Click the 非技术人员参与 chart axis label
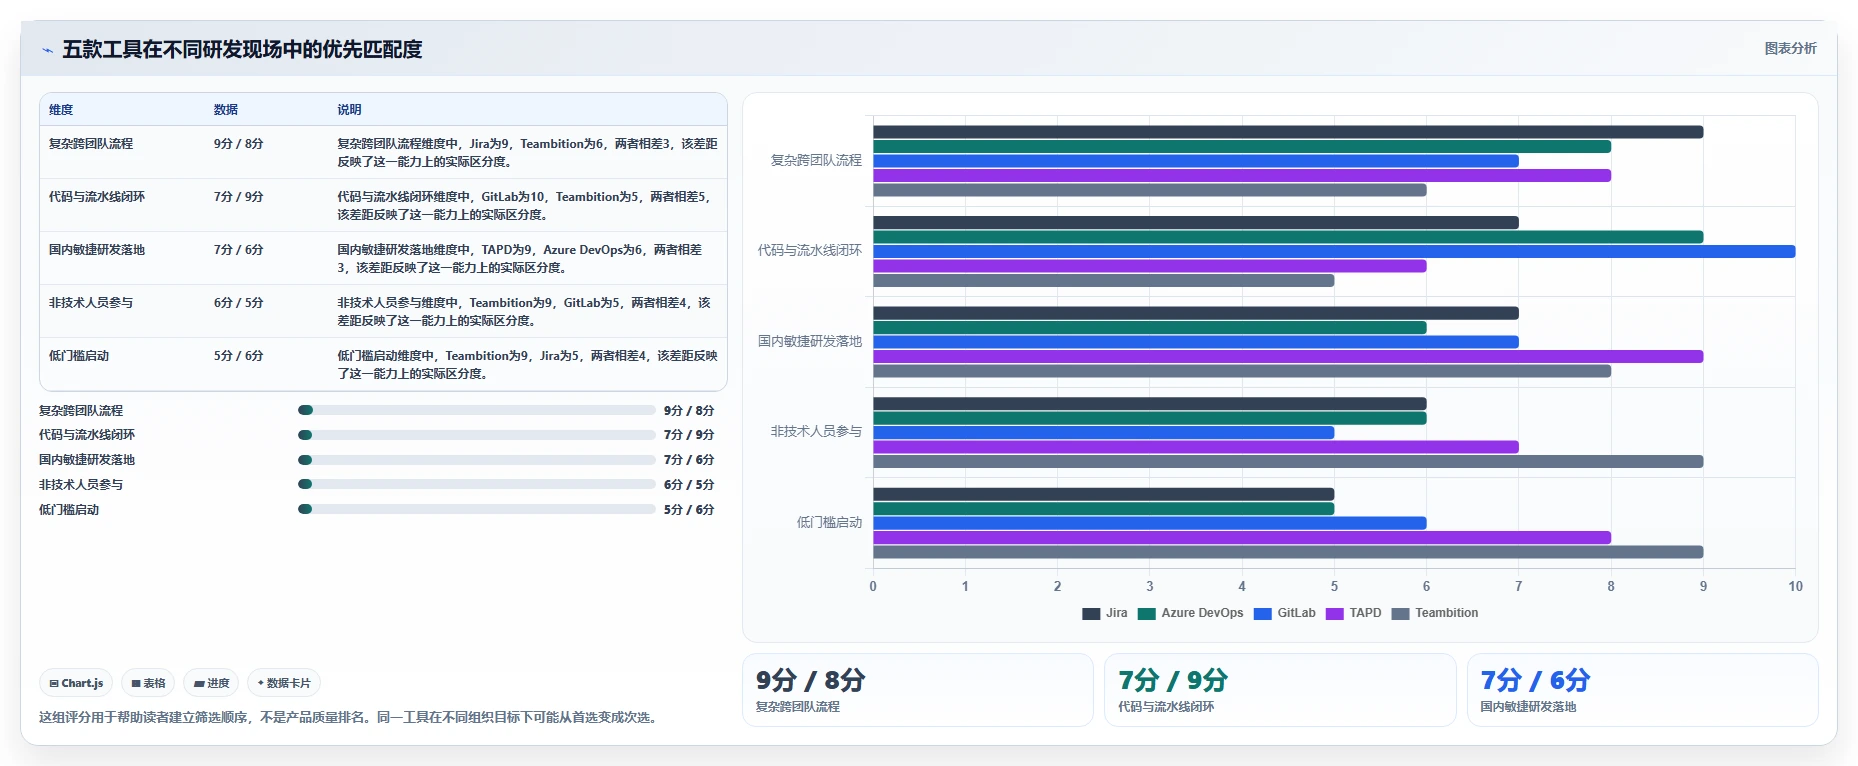The width and height of the screenshot is (1858, 766). click(816, 432)
